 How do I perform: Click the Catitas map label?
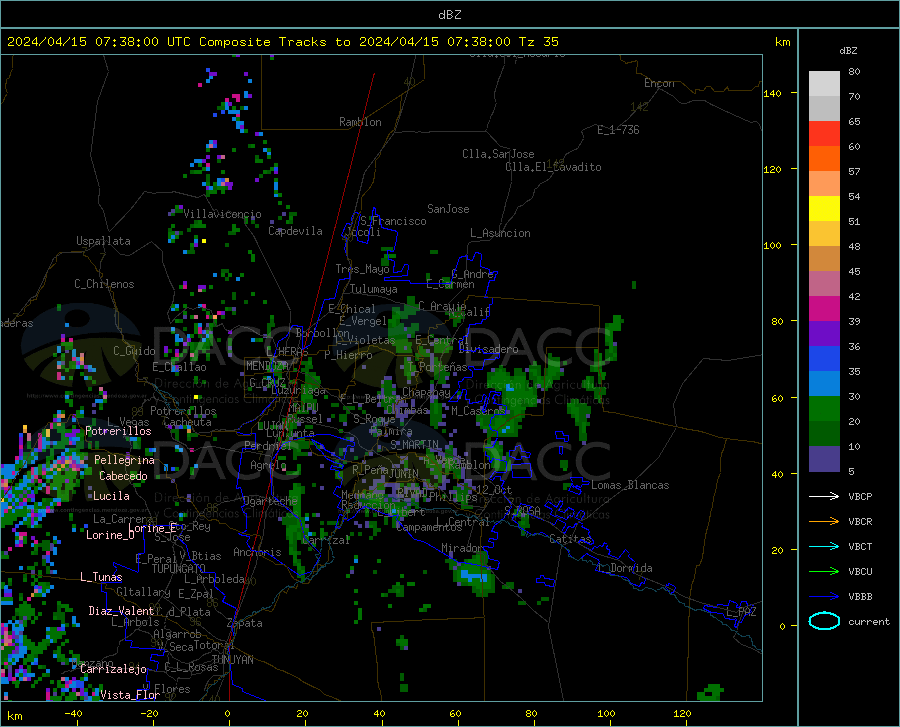pos(571,539)
